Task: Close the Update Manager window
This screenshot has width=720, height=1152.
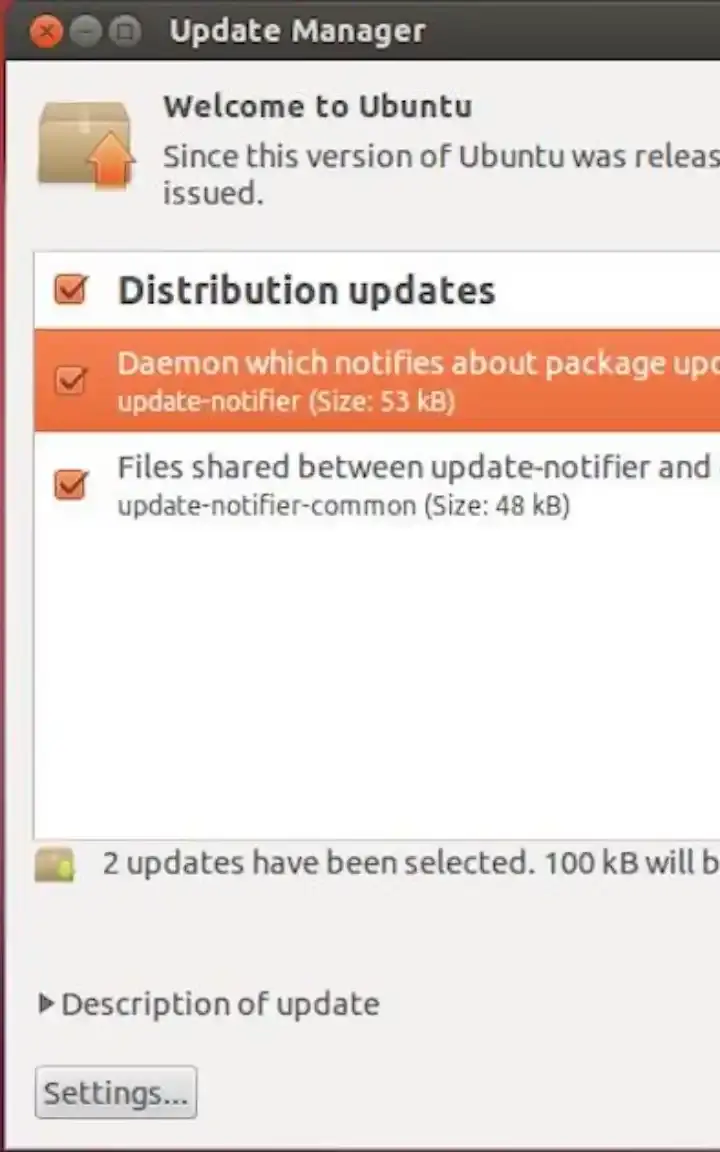Action: (x=45, y=33)
